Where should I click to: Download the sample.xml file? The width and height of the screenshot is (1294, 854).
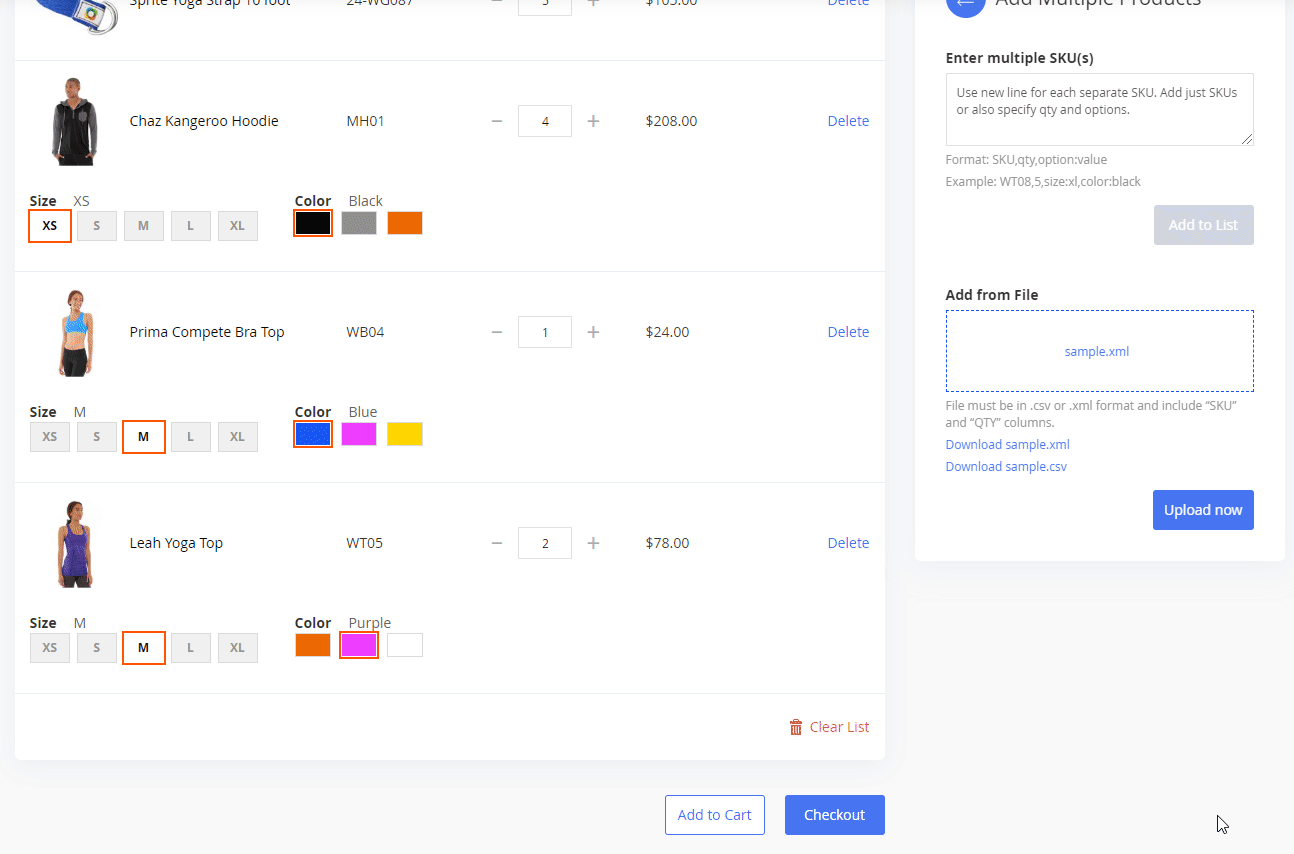[x=1007, y=445]
